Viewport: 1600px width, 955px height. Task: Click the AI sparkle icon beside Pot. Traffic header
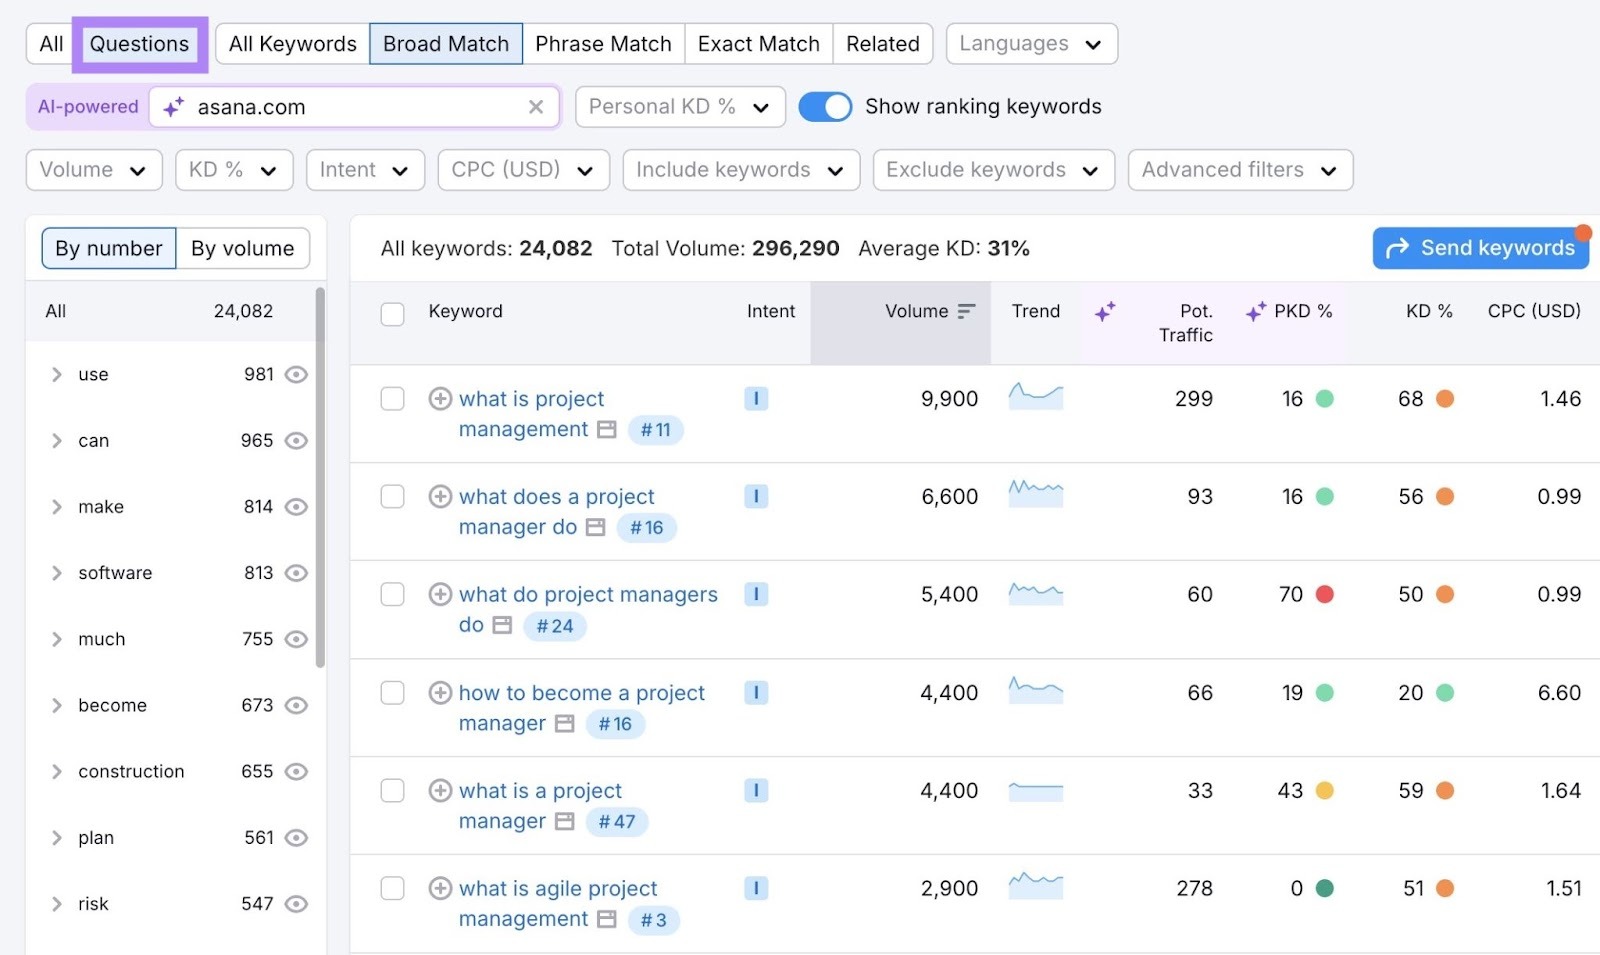pyautogui.click(x=1106, y=311)
